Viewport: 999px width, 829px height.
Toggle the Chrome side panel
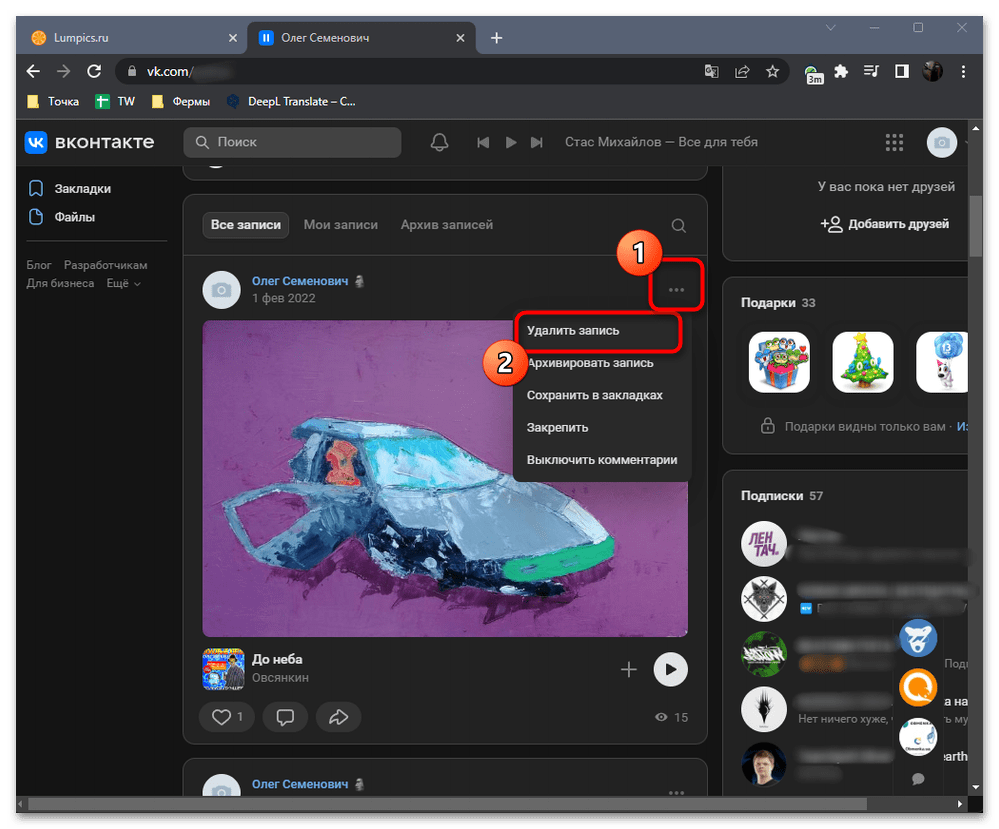[902, 71]
